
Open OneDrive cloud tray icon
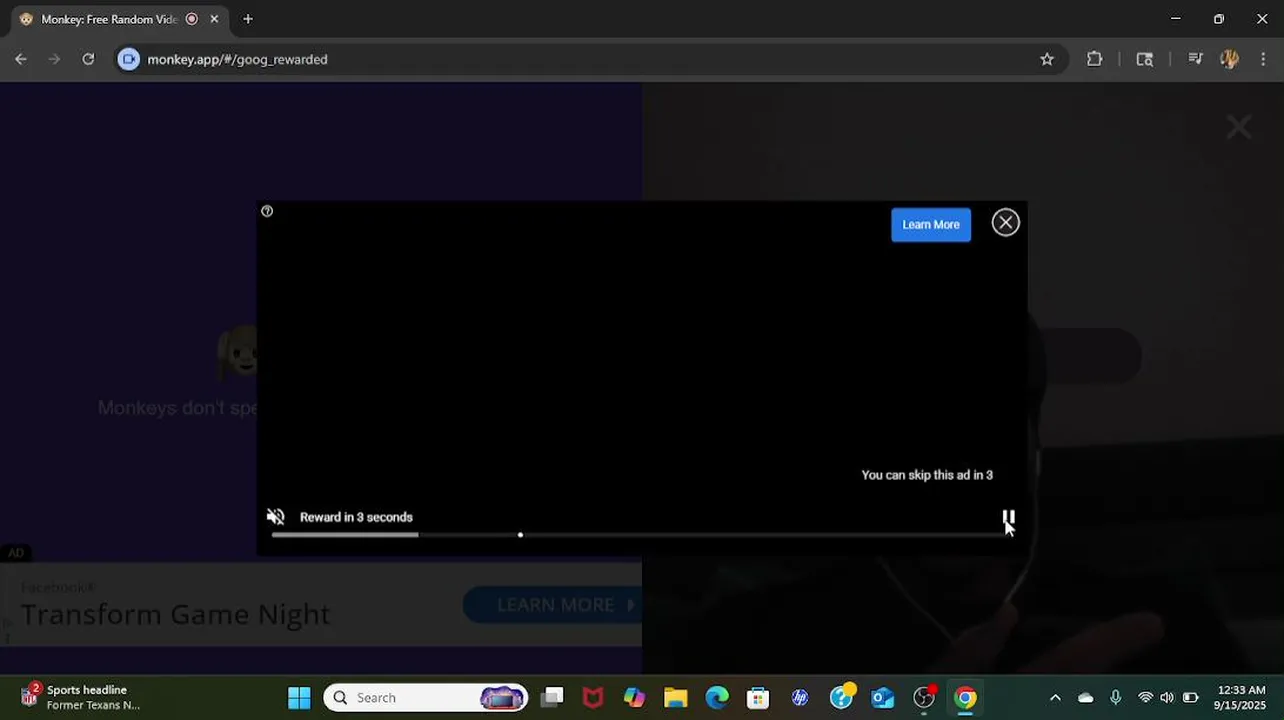(1086, 698)
